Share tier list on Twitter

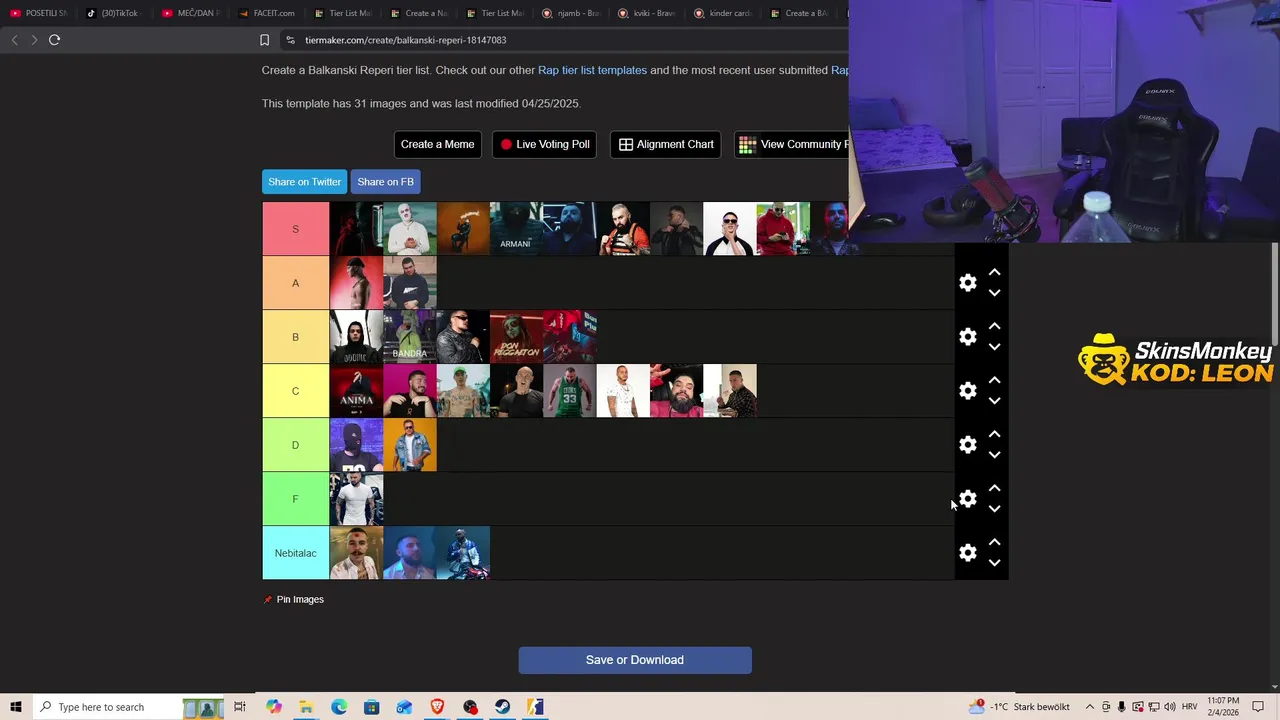(x=304, y=182)
